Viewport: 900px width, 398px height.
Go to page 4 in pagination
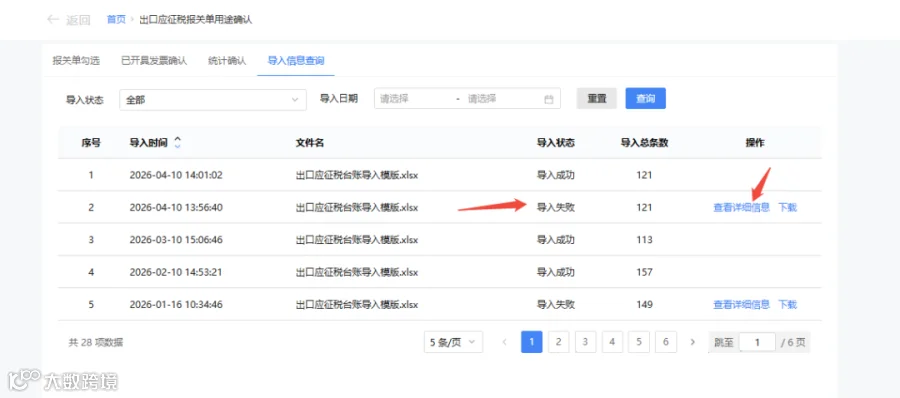click(x=612, y=342)
